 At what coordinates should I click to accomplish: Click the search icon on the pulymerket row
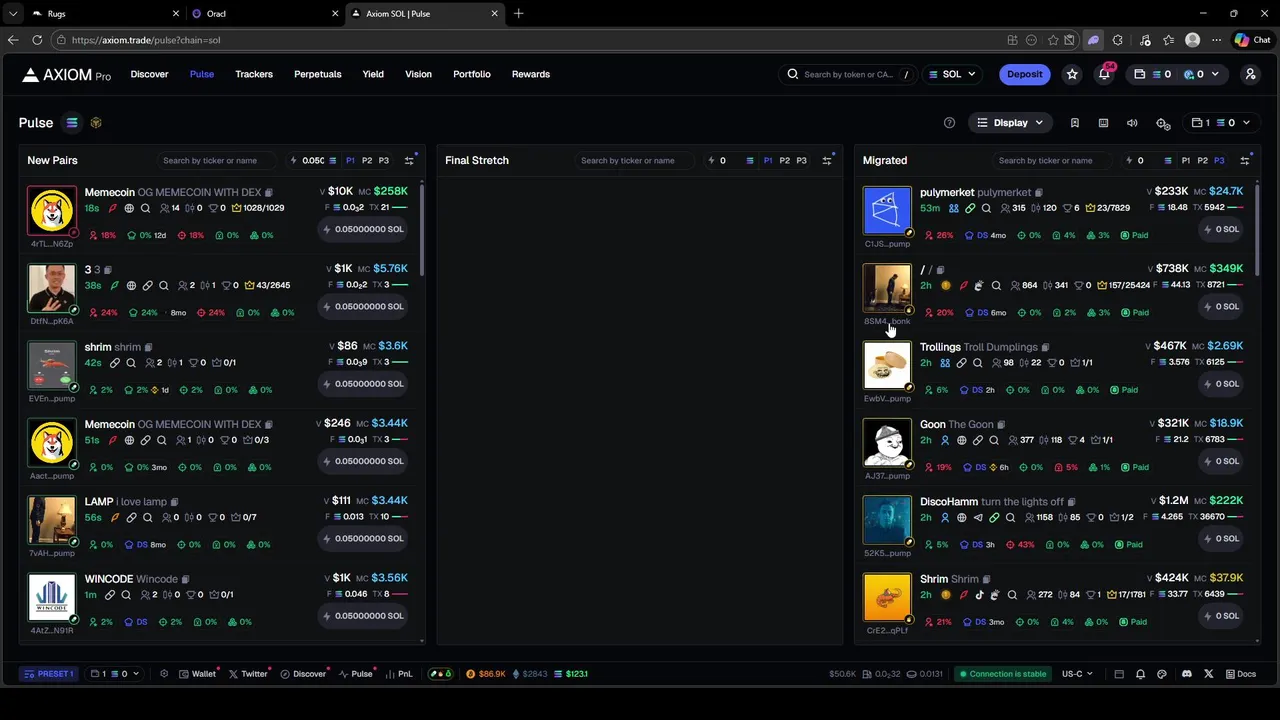coord(986,208)
